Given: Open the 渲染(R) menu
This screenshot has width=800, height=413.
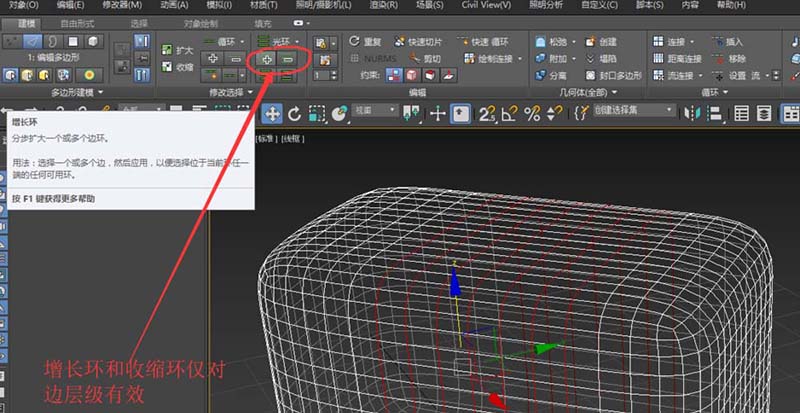Looking at the screenshot, I should [x=383, y=5].
